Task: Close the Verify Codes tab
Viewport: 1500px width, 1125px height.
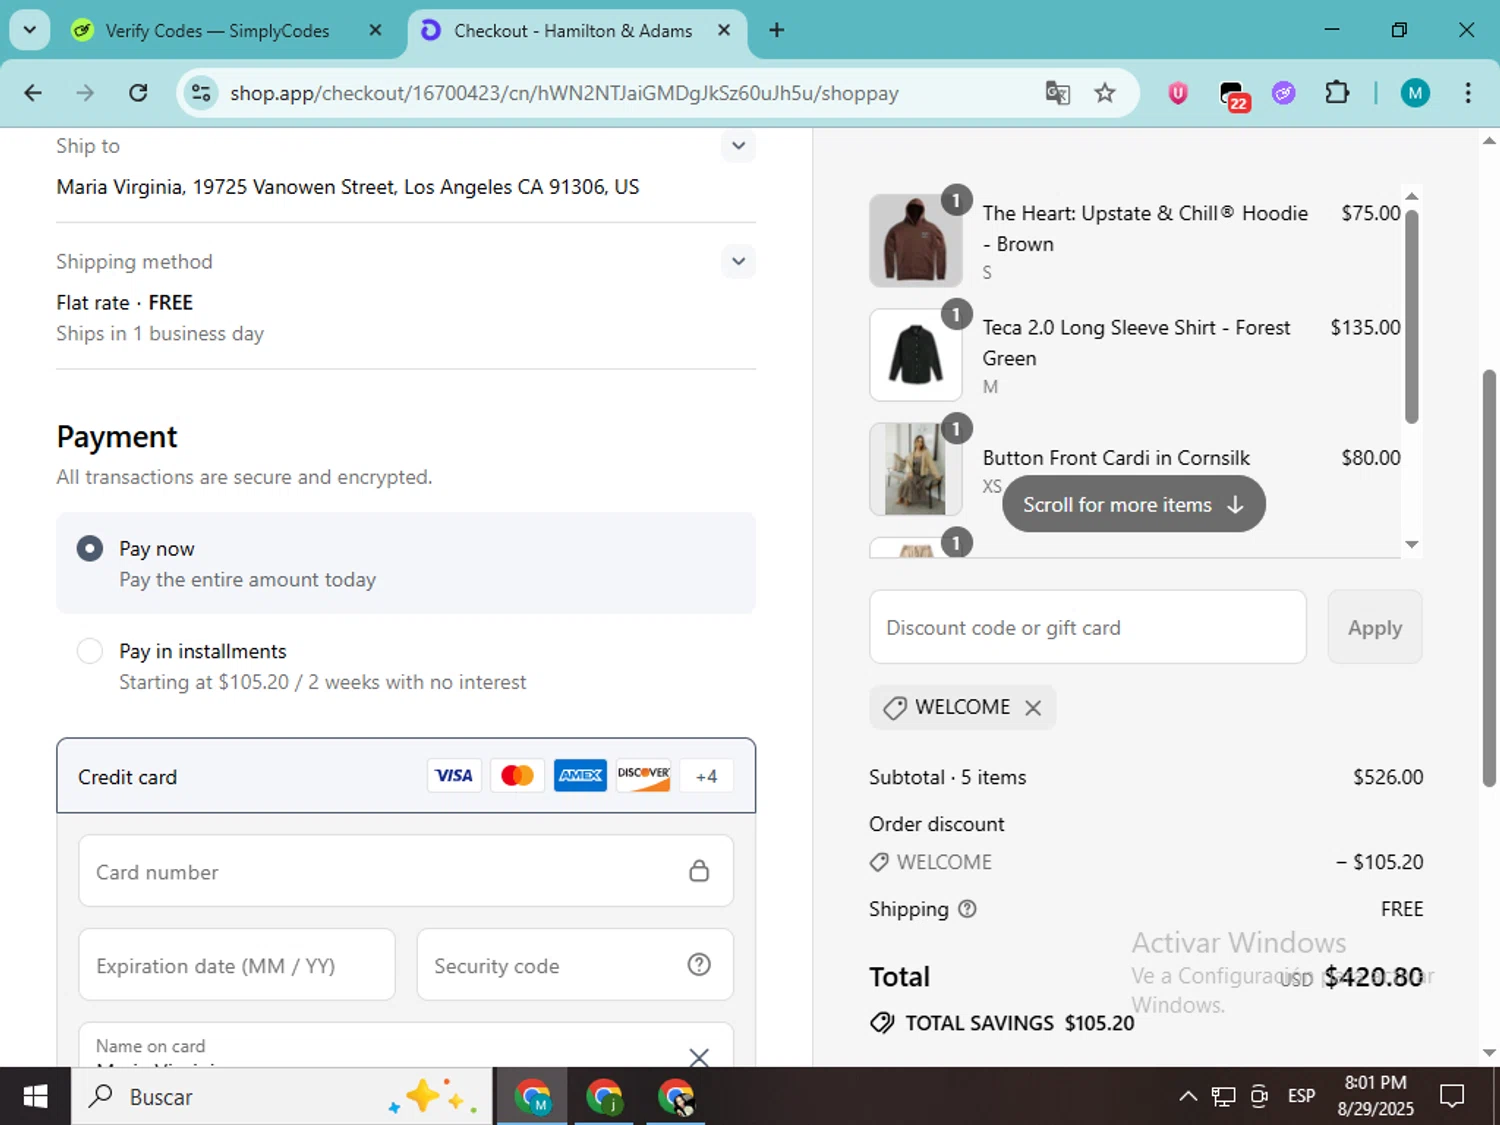Action: (375, 30)
